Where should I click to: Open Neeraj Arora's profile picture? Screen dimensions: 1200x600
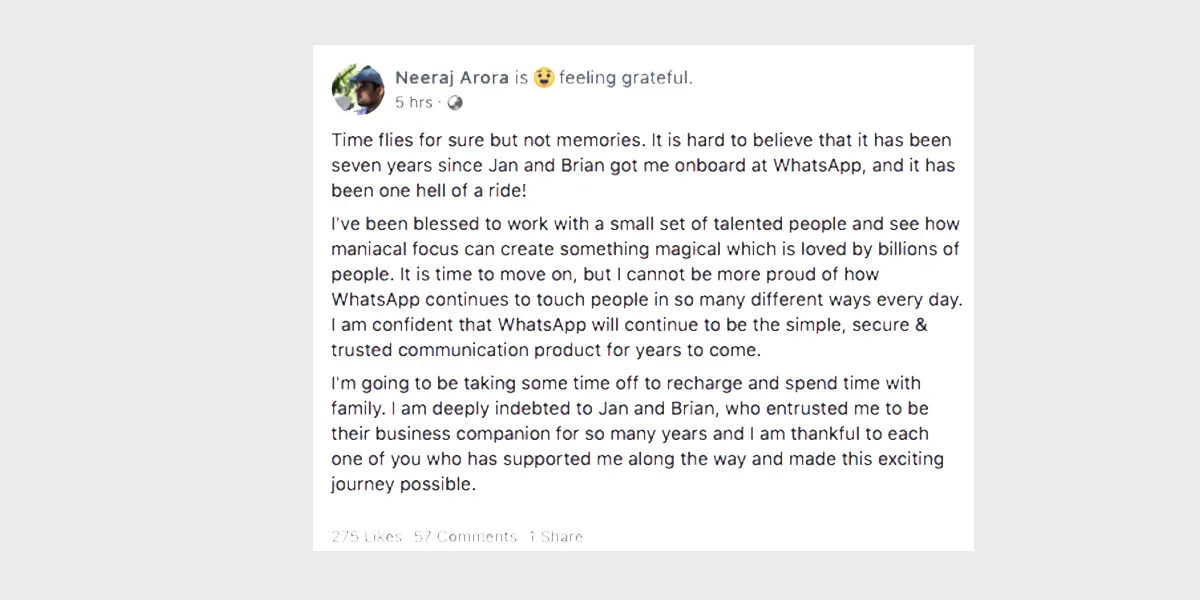click(x=358, y=90)
